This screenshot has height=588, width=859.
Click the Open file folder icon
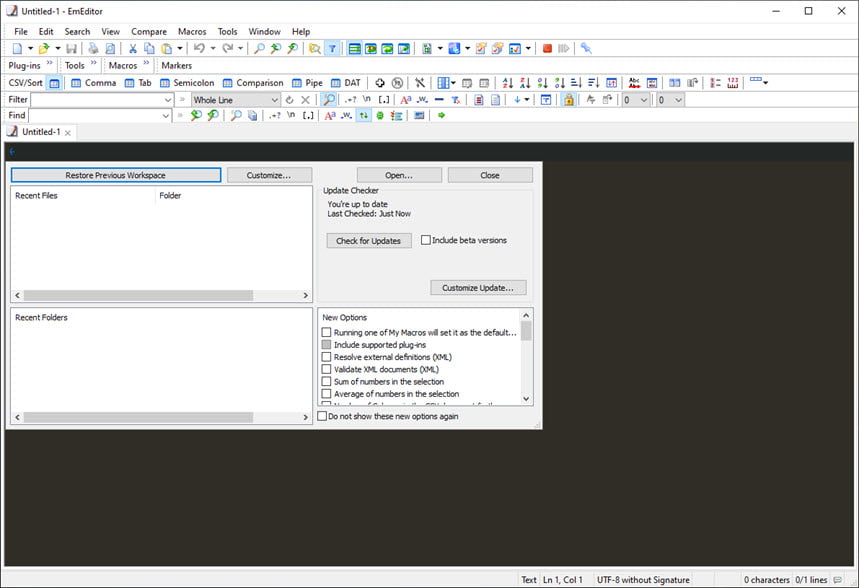[x=44, y=49]
